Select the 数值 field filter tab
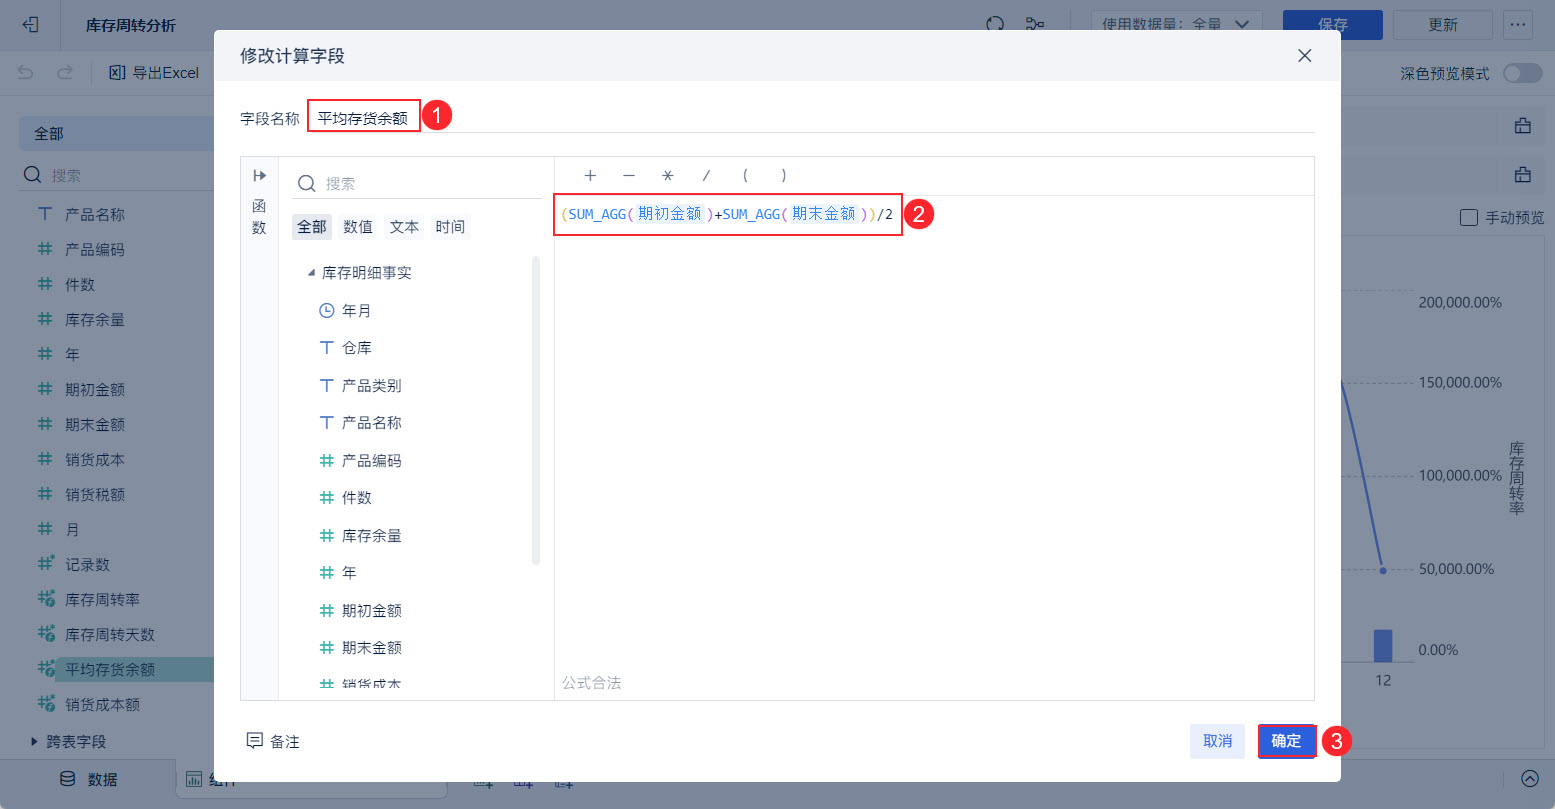Image resolution: width=1555 pixels, height=809 pixels. (x=358, y=227)
